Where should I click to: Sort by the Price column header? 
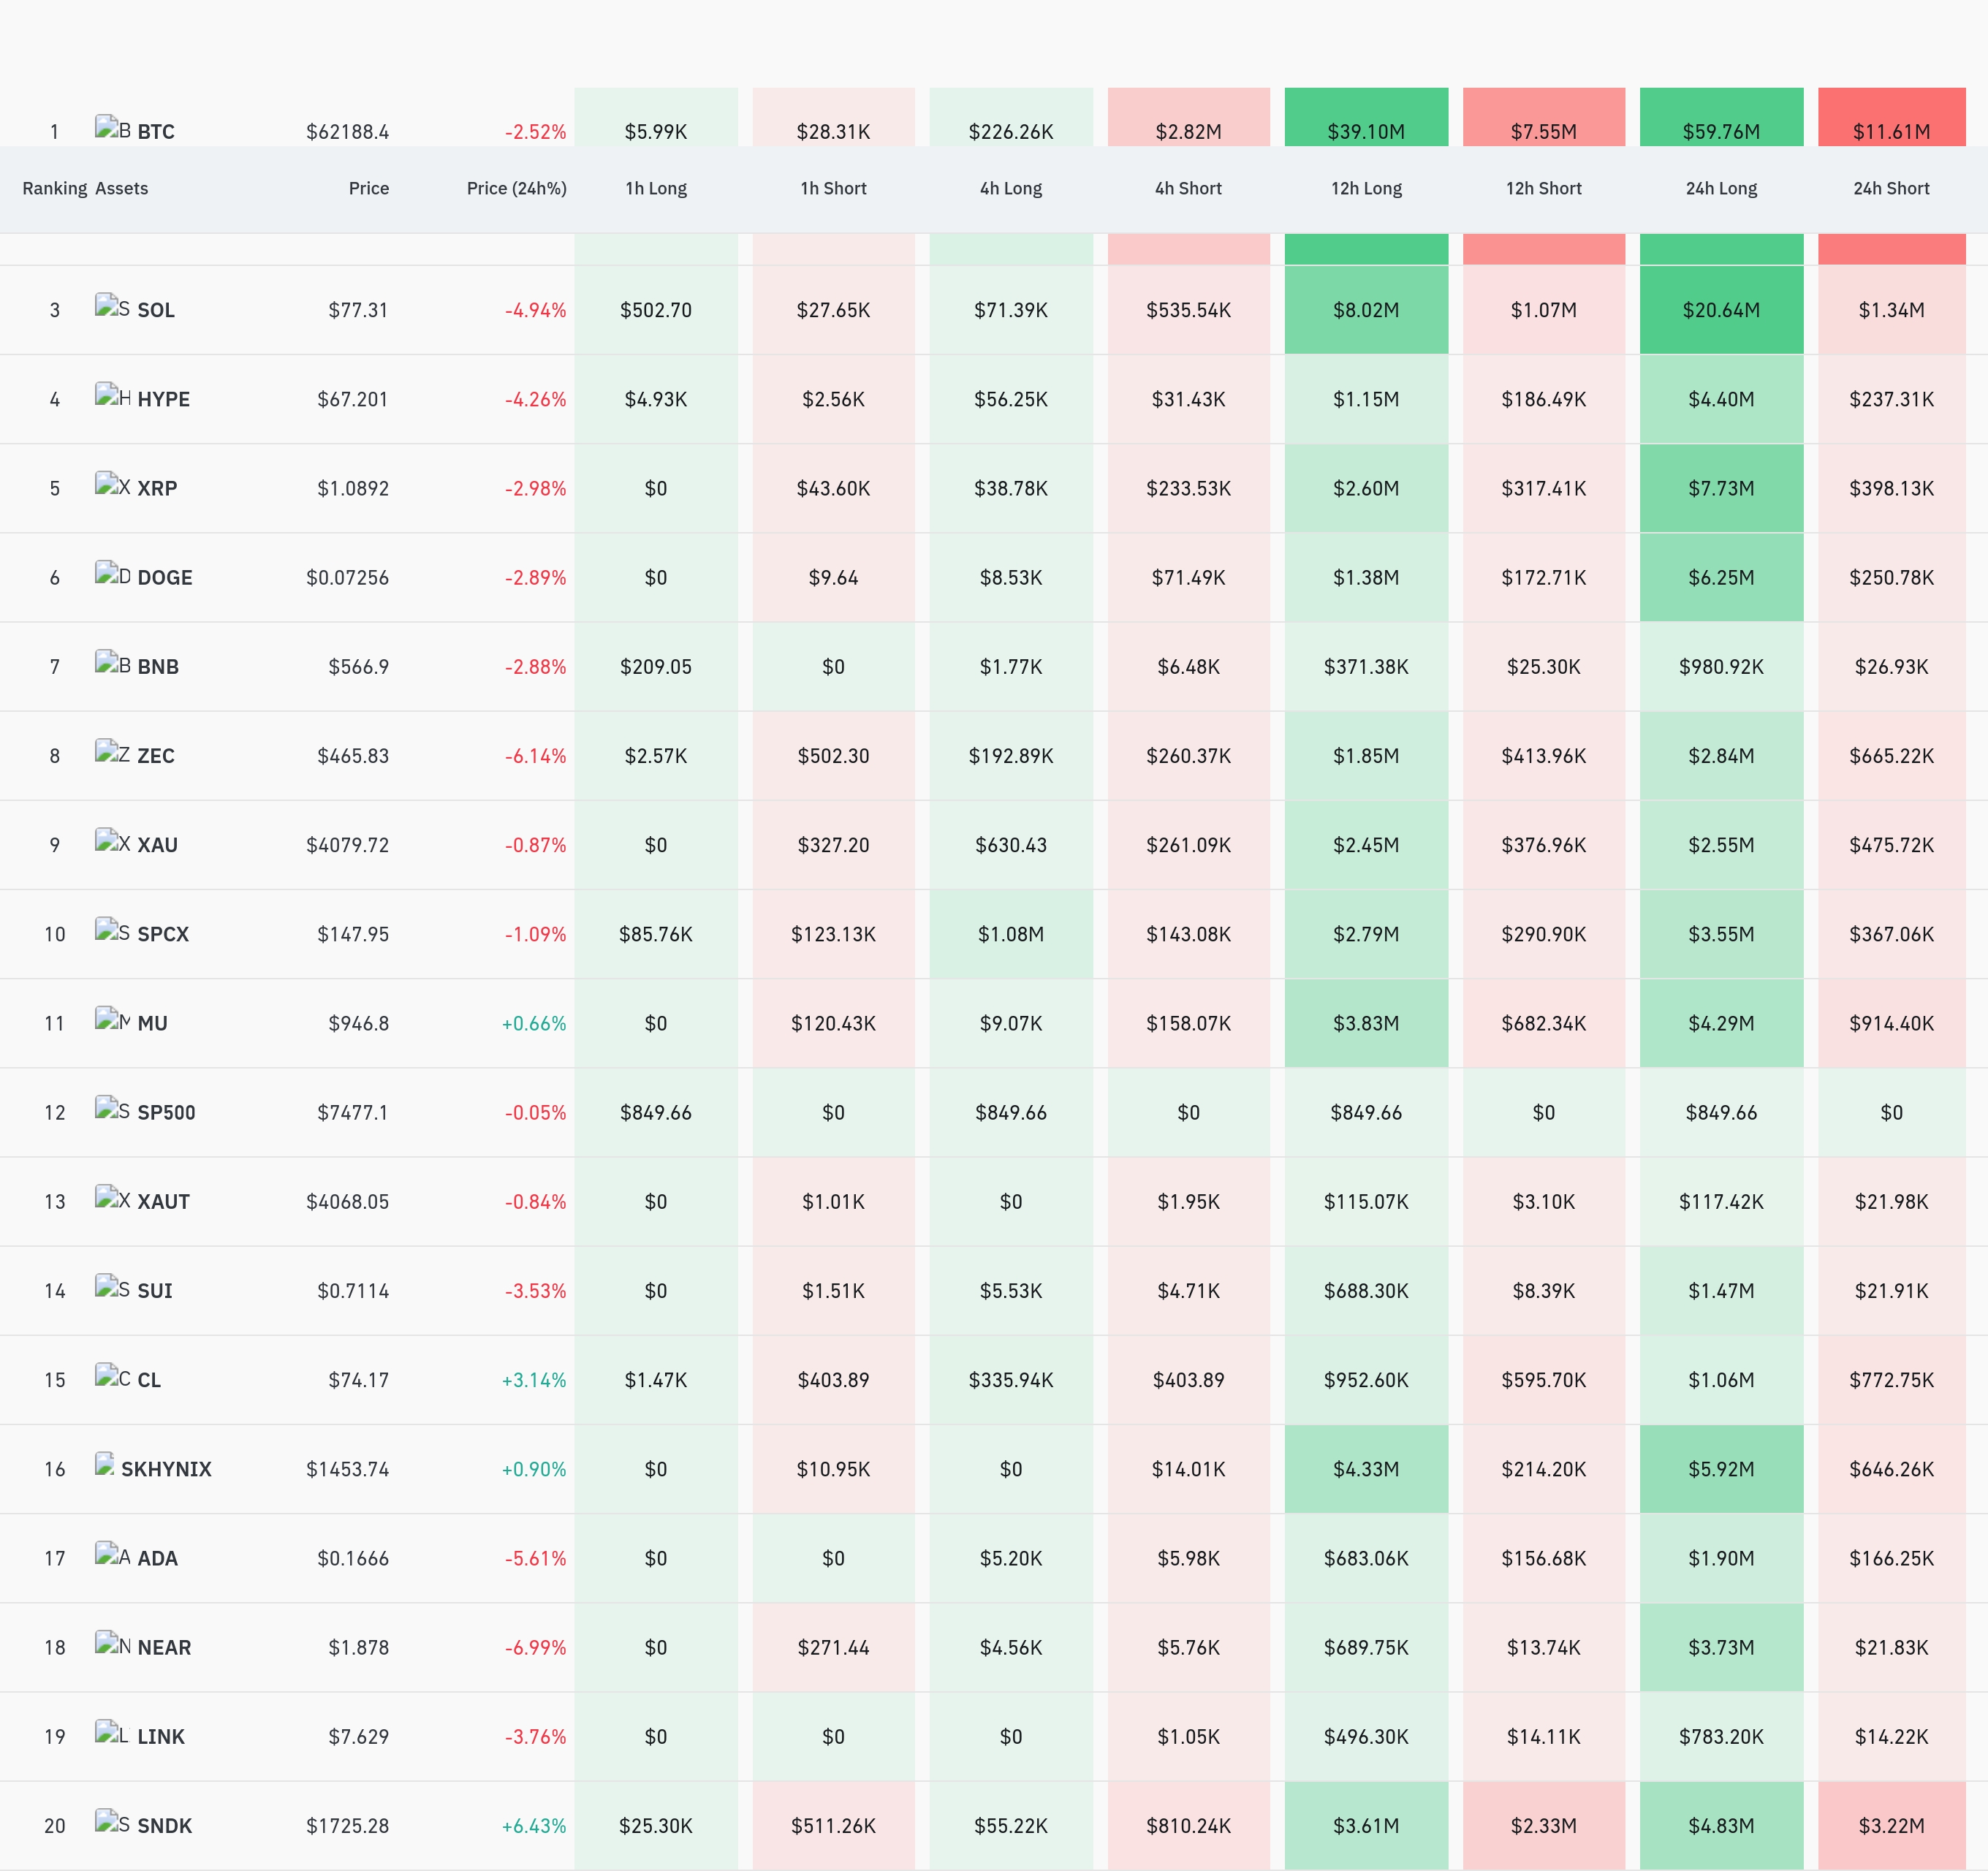click(369, 188)
